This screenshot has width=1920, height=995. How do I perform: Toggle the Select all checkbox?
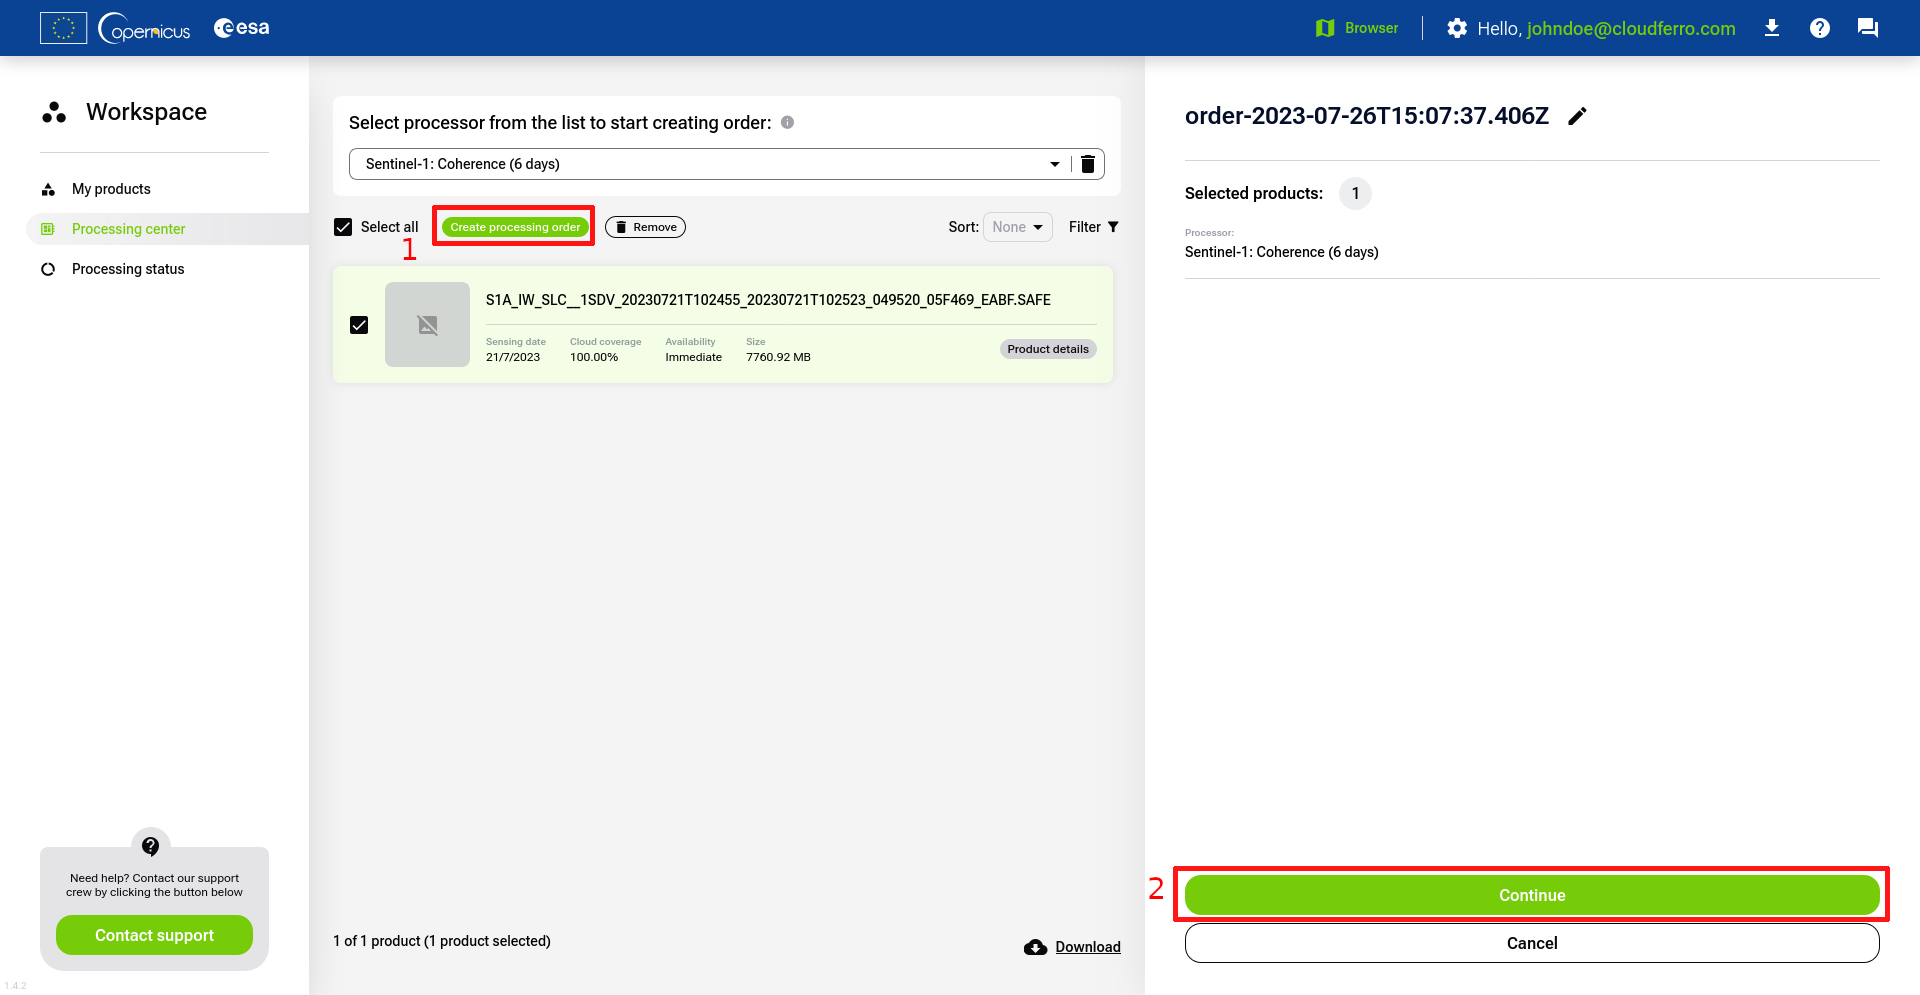click(x=343, y=227)
